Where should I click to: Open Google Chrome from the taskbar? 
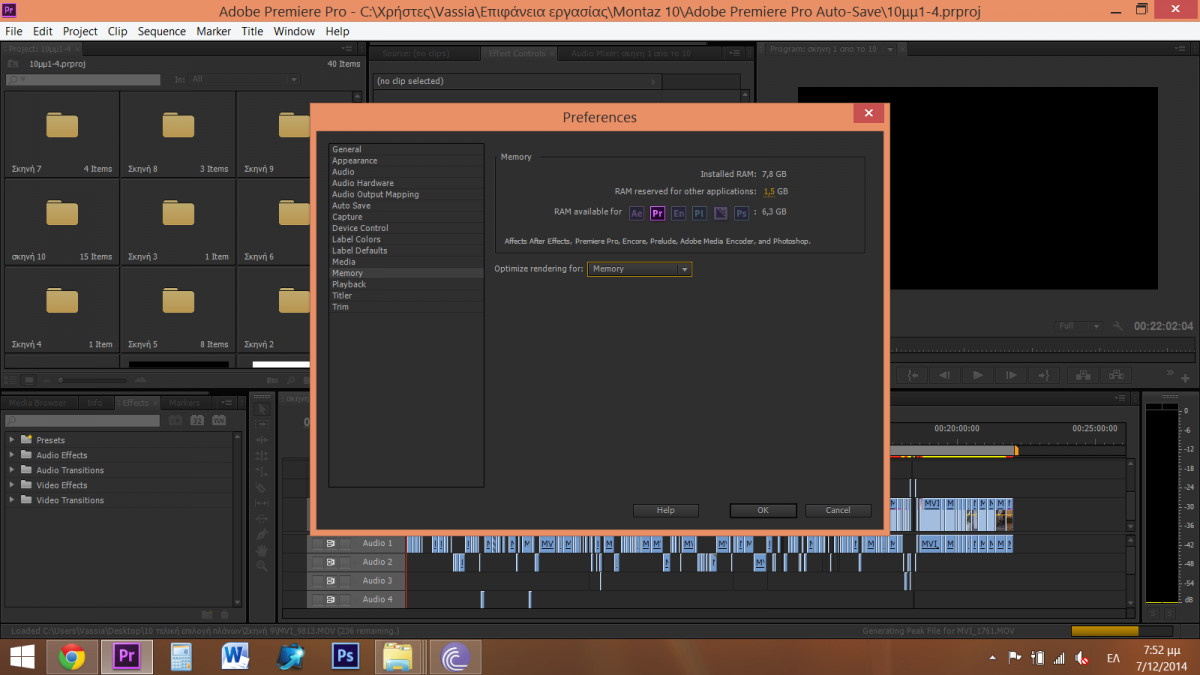tap(71, 656)
